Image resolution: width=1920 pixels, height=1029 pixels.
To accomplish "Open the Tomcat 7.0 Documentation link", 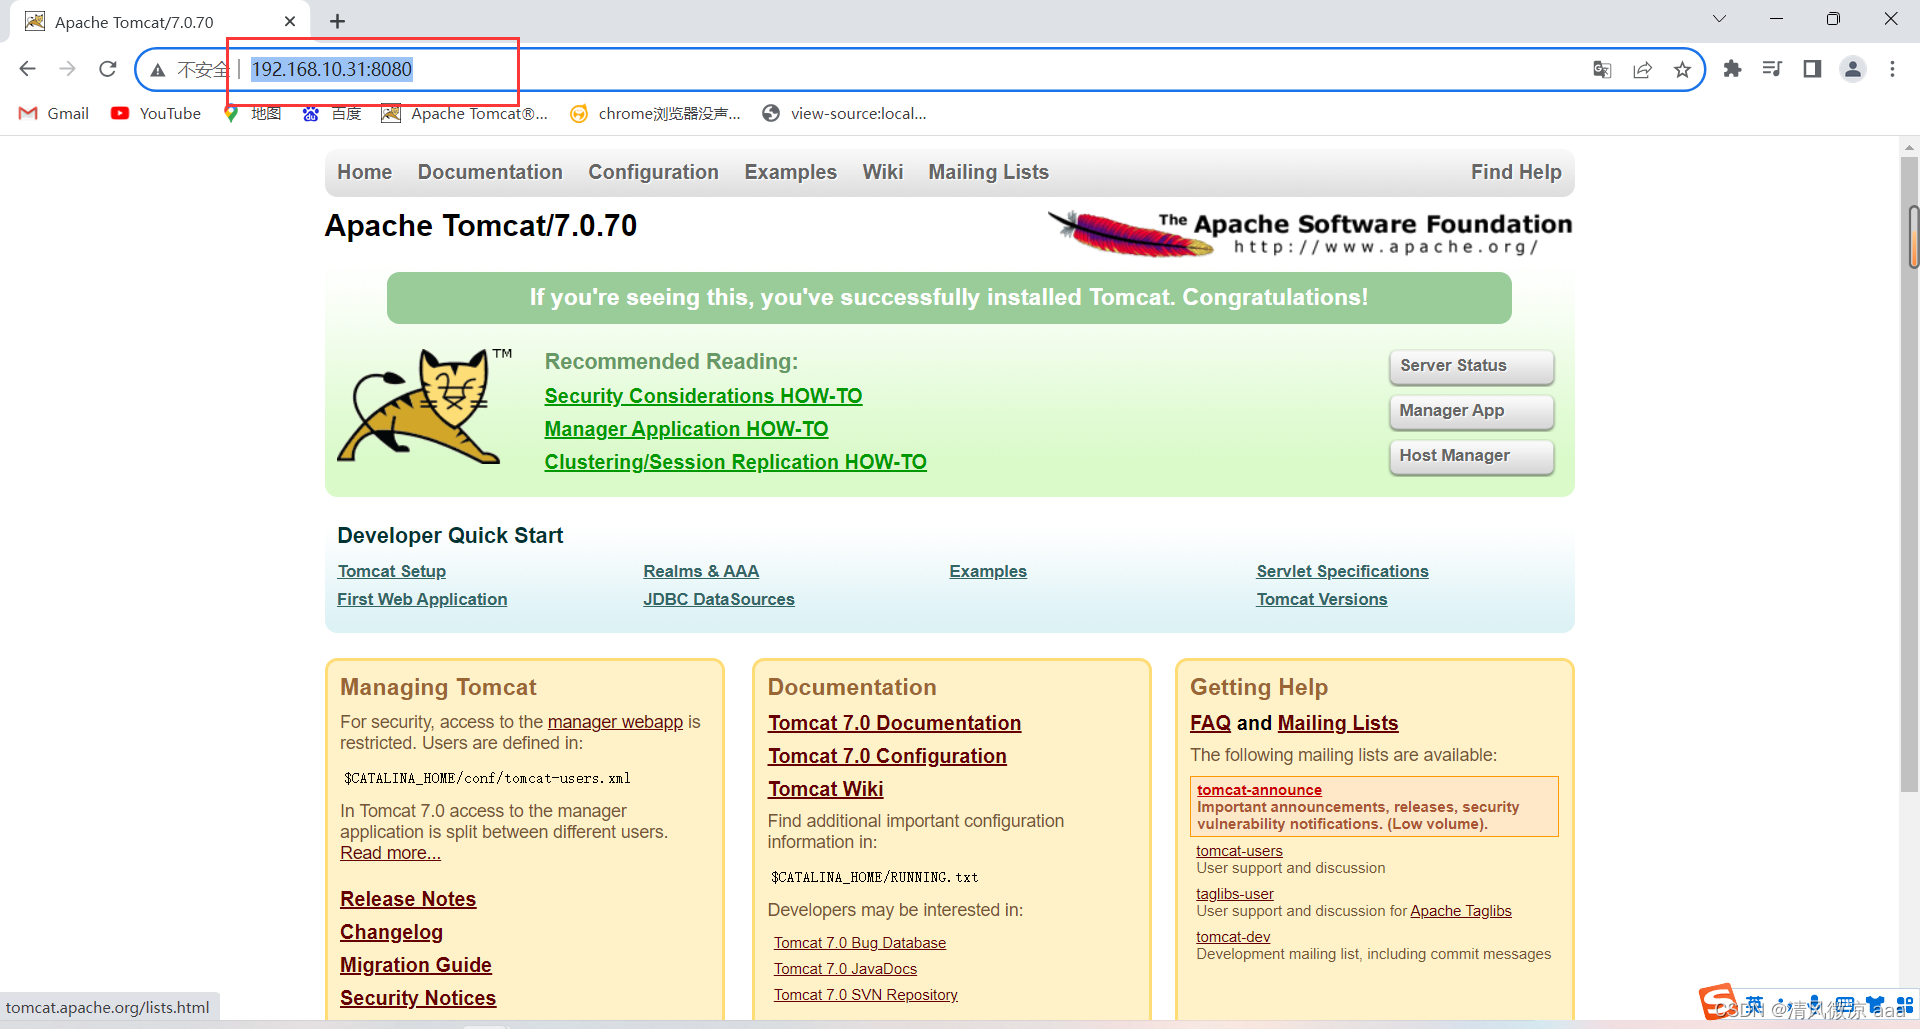I will click(895, 723).
